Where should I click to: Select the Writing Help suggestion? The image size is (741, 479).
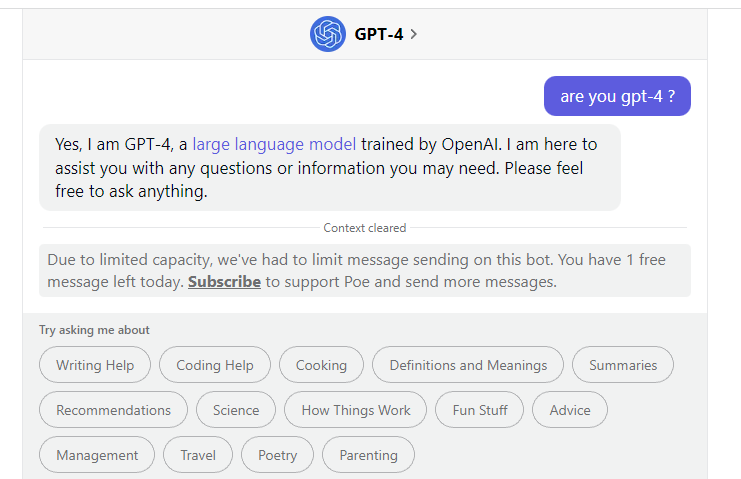click(95, 365)
